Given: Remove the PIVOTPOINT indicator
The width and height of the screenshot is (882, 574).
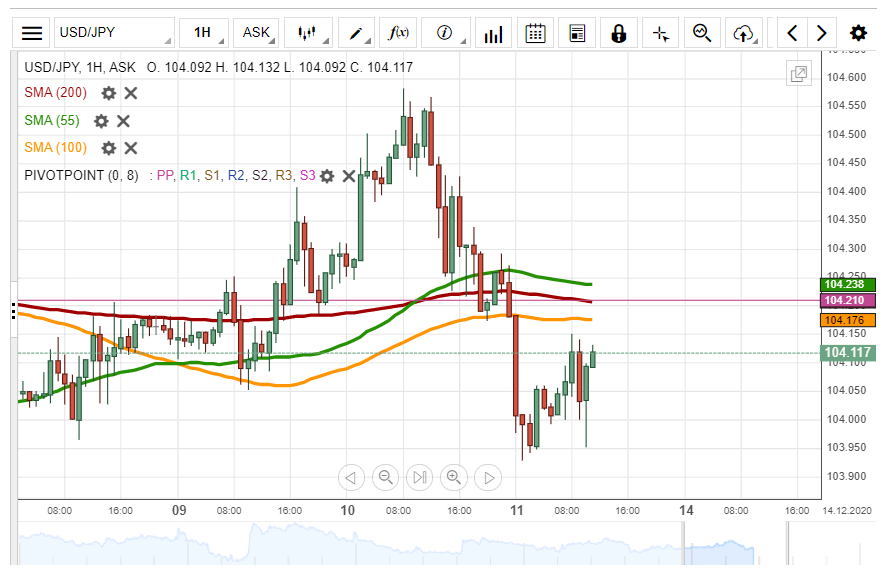Looking at the screenshot, I should point(349,176).
